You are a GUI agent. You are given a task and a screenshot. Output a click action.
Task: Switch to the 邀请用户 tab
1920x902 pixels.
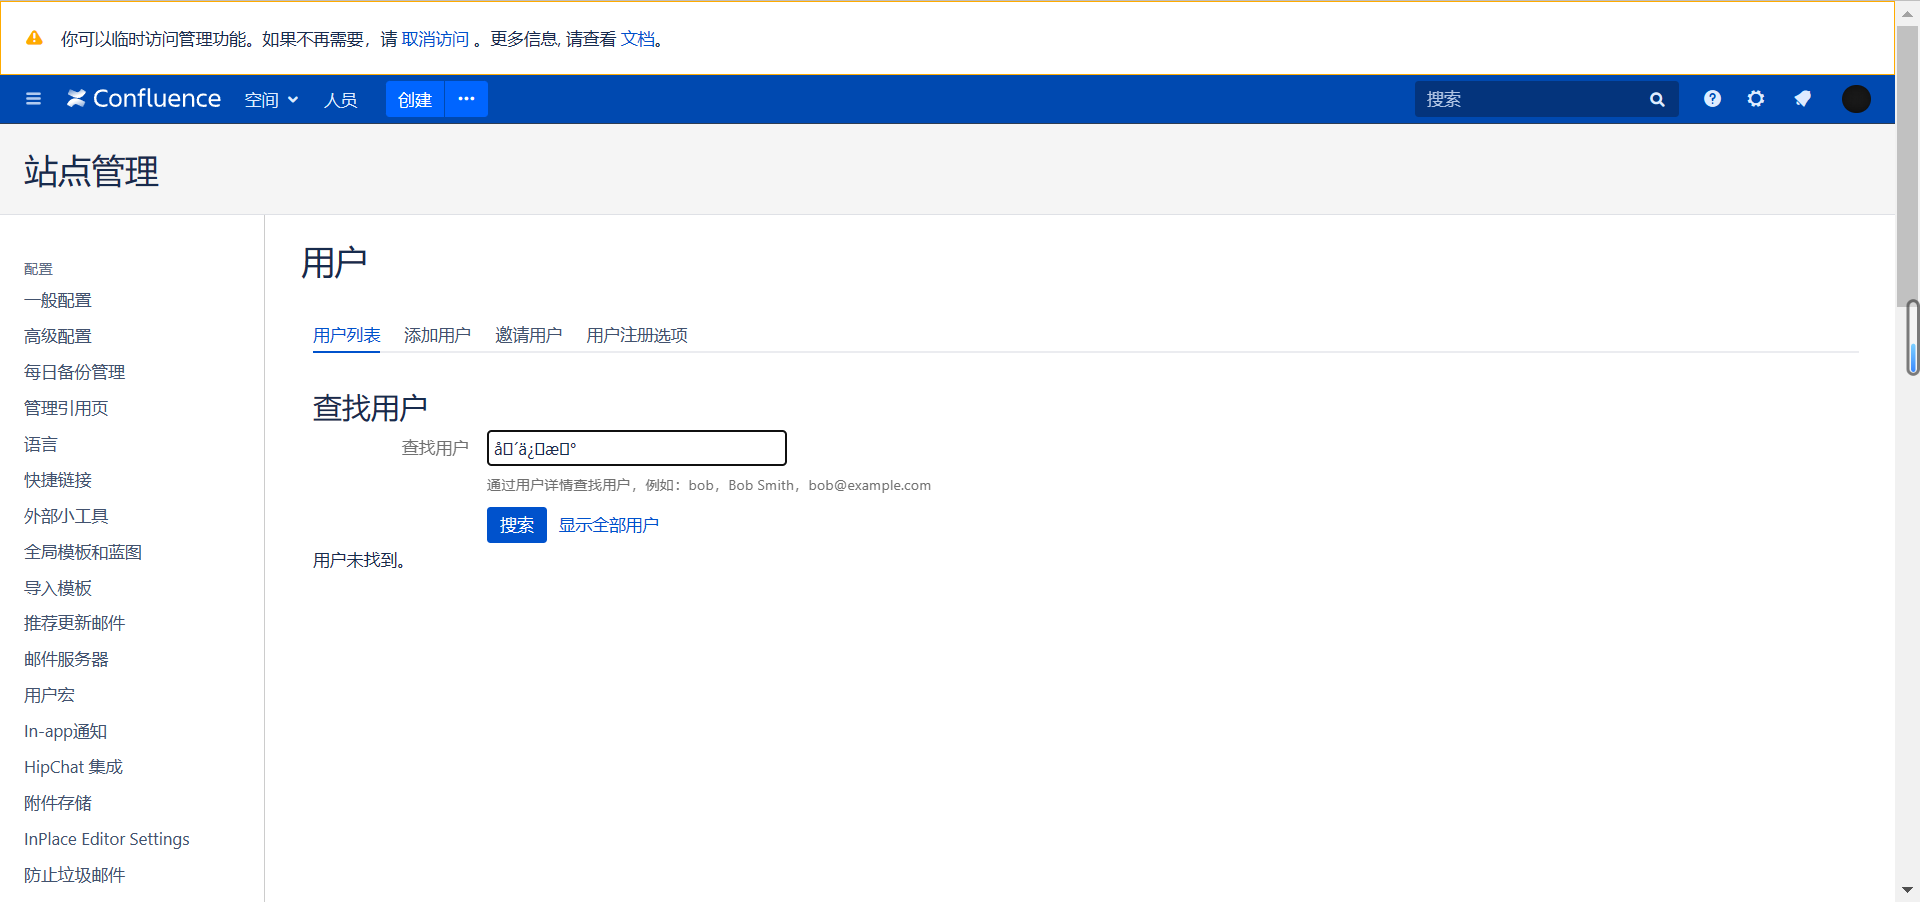pyautogui.click(x=529, y=335)
